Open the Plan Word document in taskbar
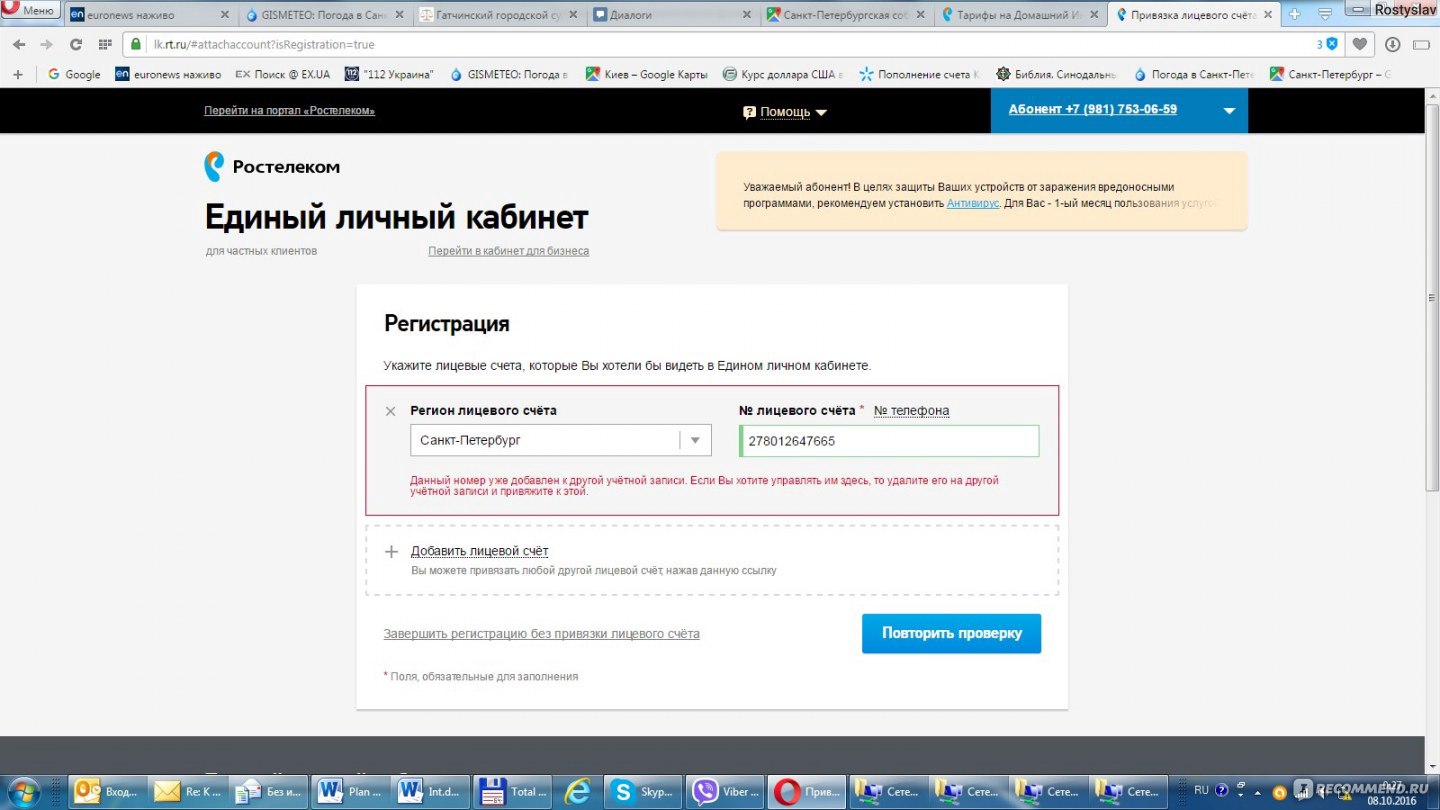The image size is (1440, 810). point(350,791)
